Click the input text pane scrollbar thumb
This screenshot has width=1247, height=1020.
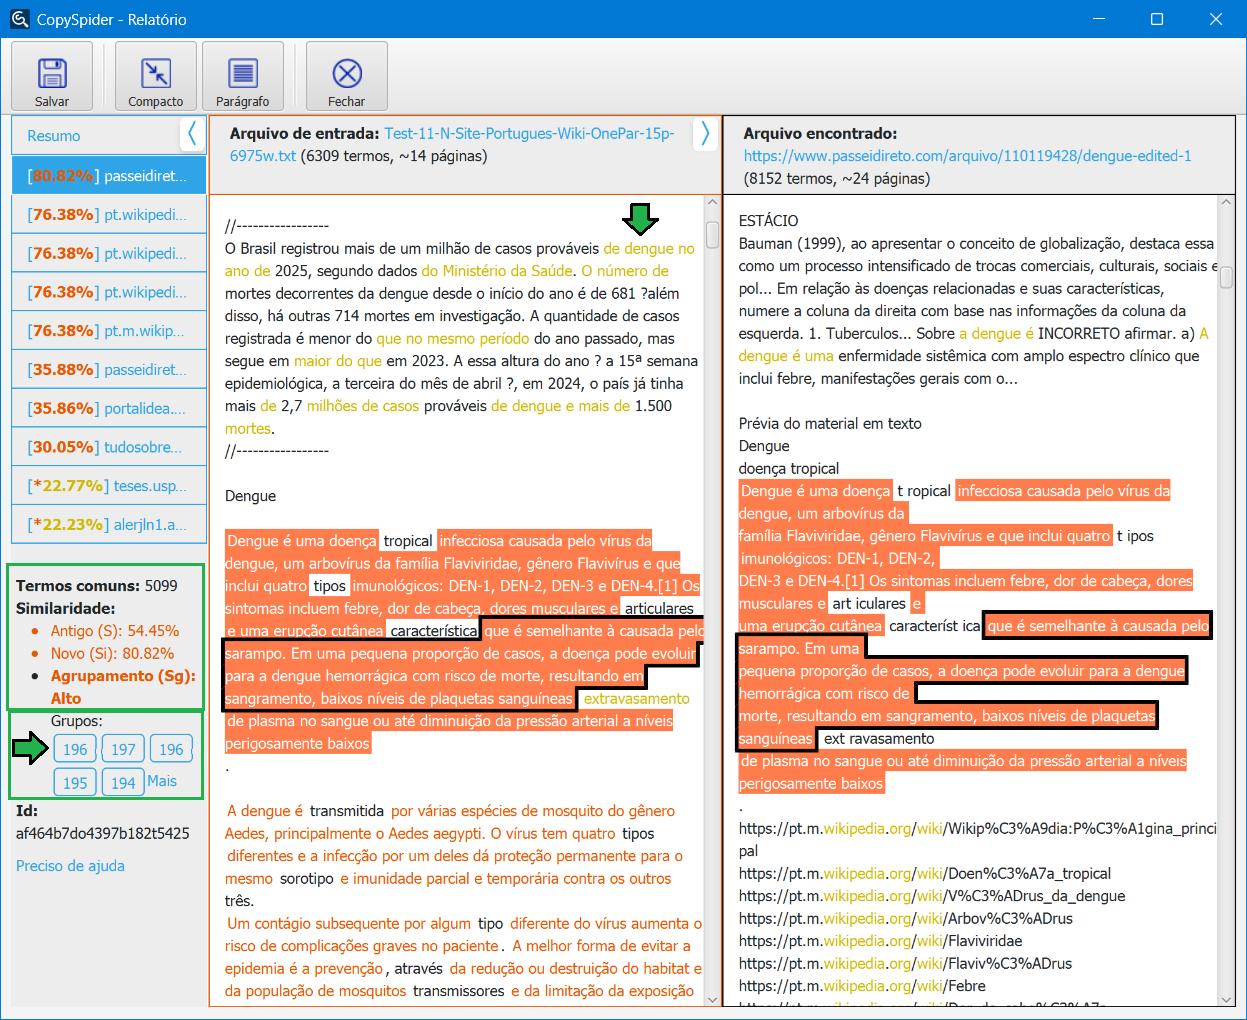(713, 234)
